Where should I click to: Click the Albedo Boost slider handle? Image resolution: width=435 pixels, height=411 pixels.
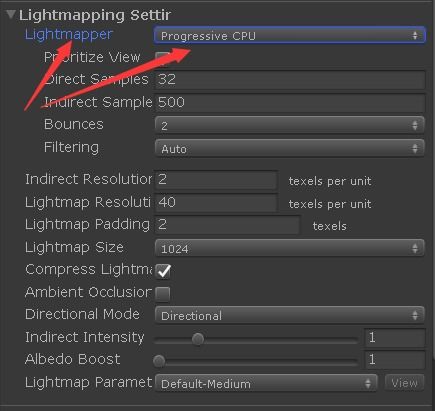pyautogui.click(x=159, y=361)
